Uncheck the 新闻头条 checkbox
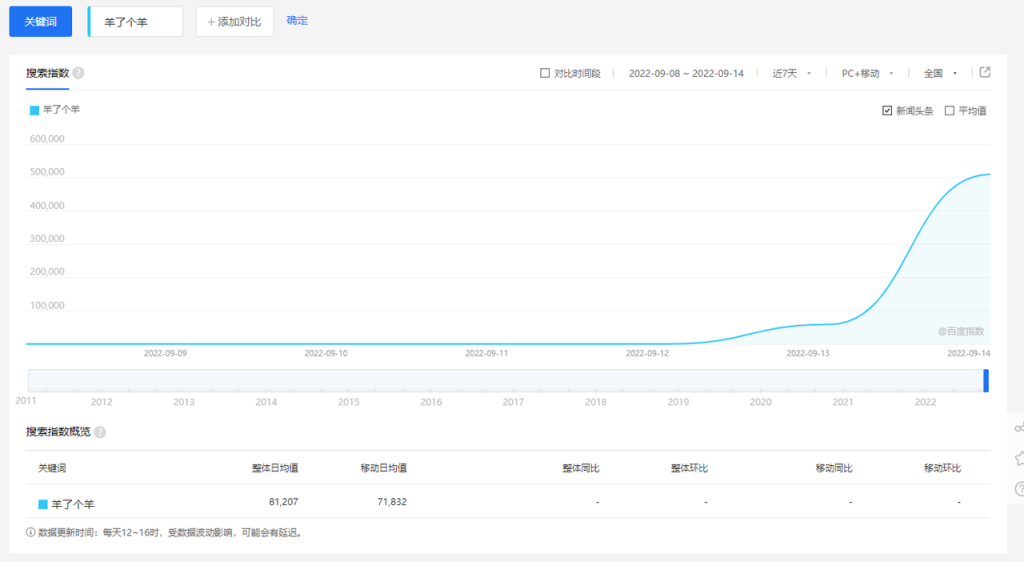This screenshot has width=1024, height=562. pyautogui.click(x=887, y=110)
